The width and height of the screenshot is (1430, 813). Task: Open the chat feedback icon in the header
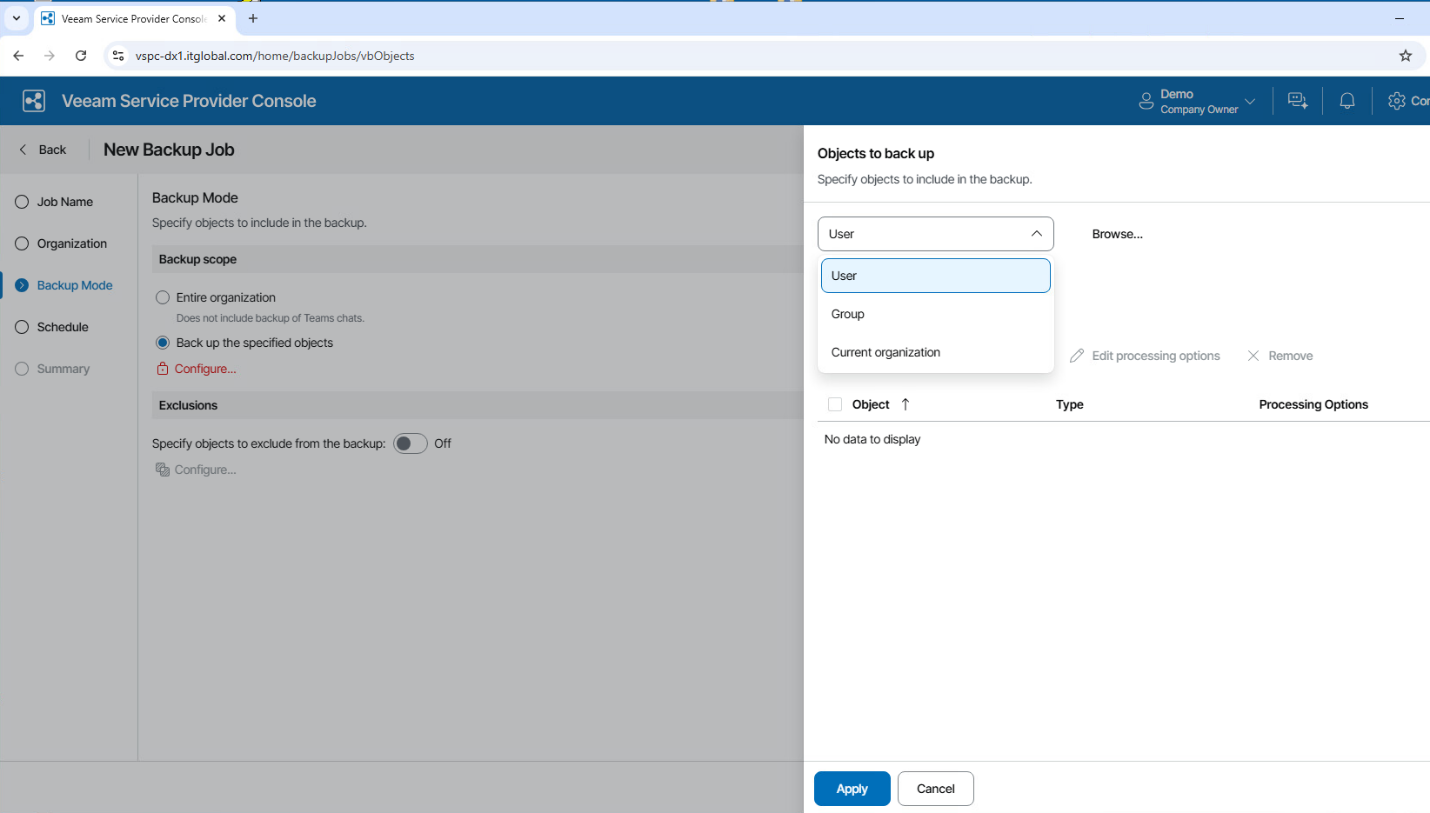click(x=1297, y=101)
